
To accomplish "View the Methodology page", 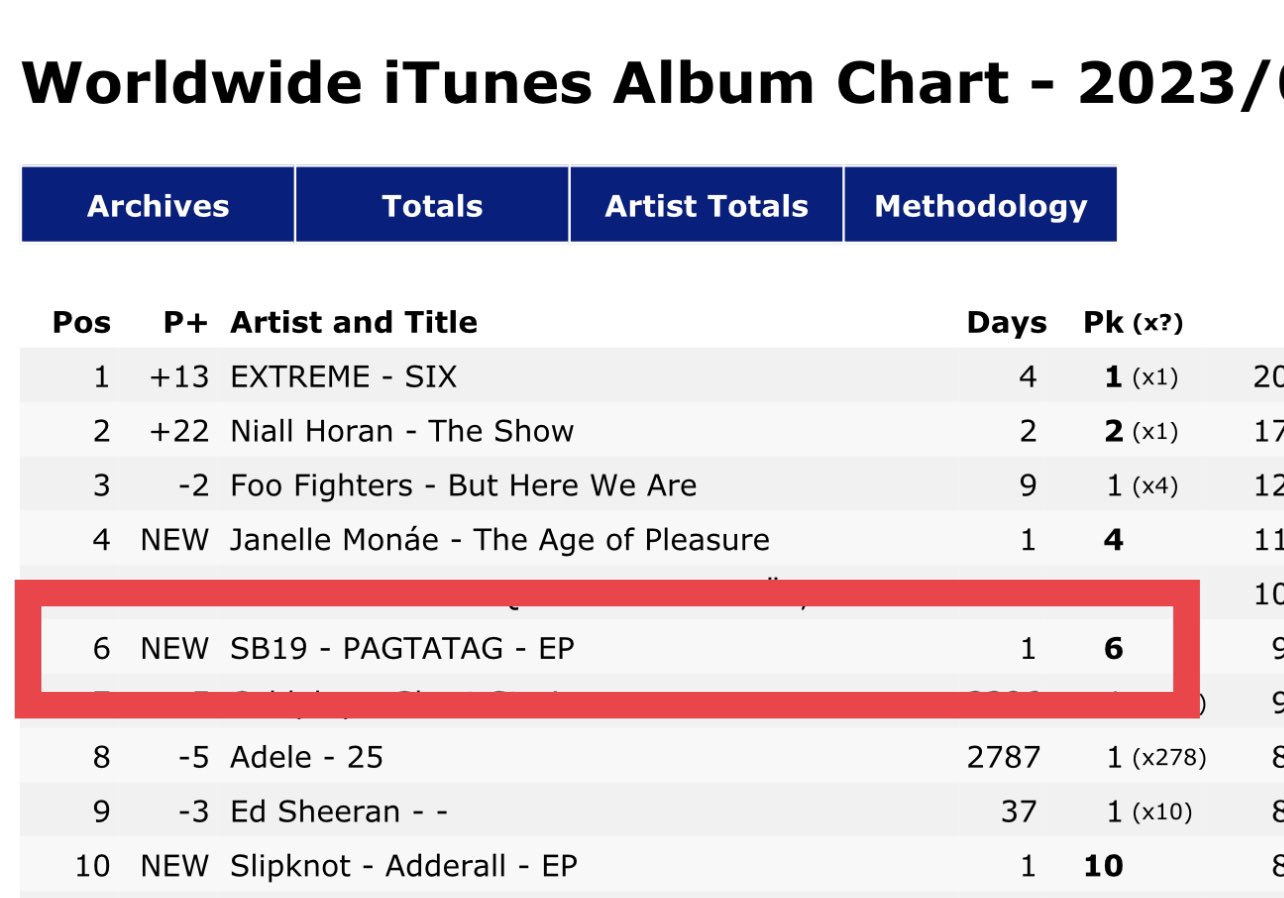I will 980,205.
